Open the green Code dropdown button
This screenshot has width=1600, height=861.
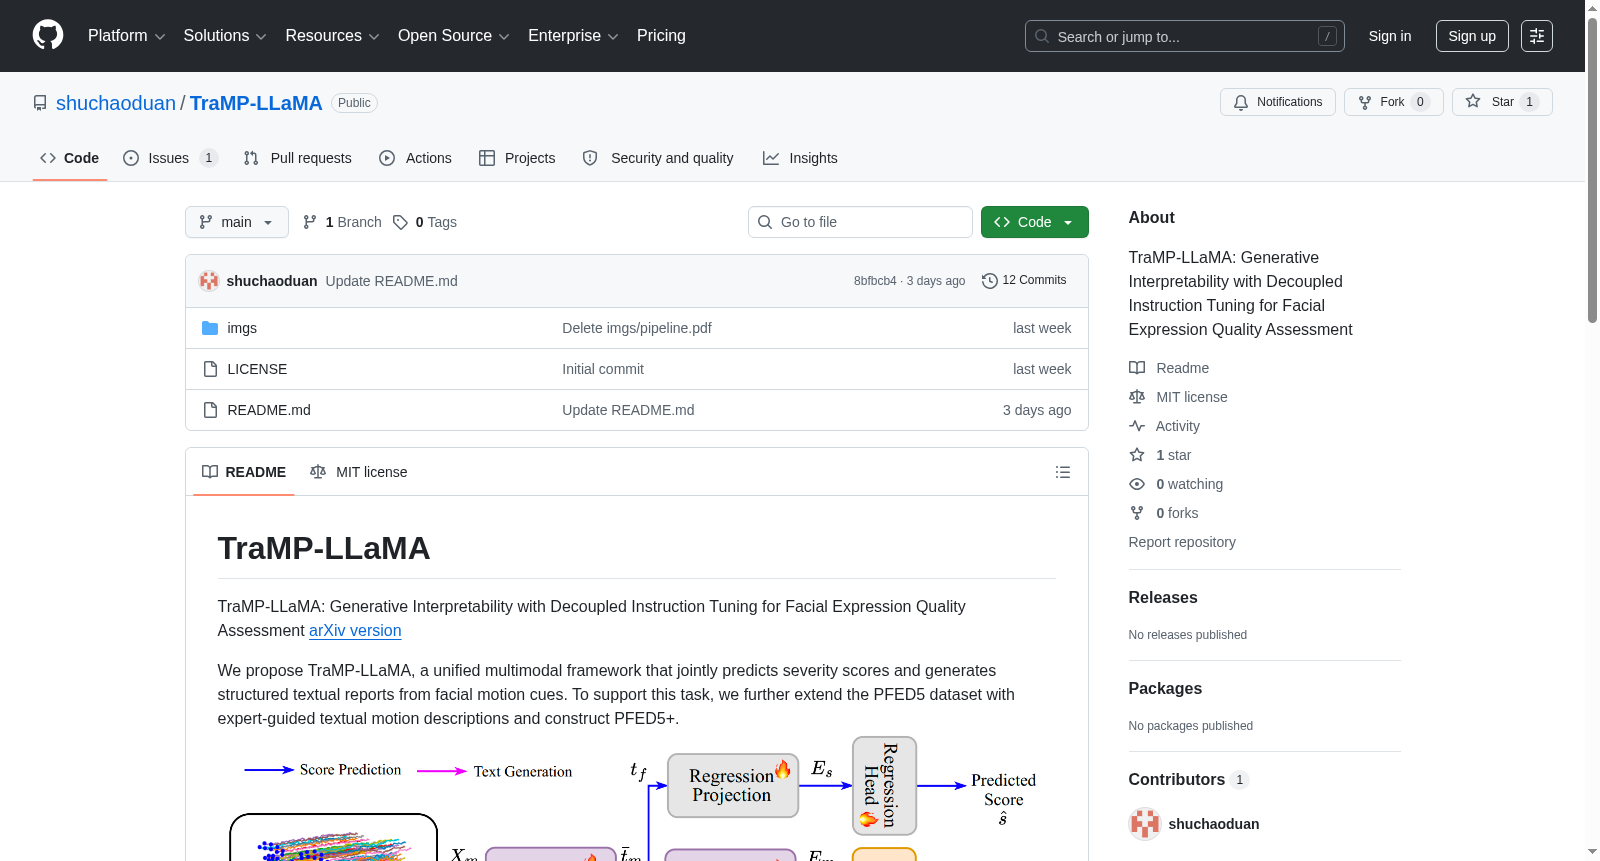click(1035, 222)
